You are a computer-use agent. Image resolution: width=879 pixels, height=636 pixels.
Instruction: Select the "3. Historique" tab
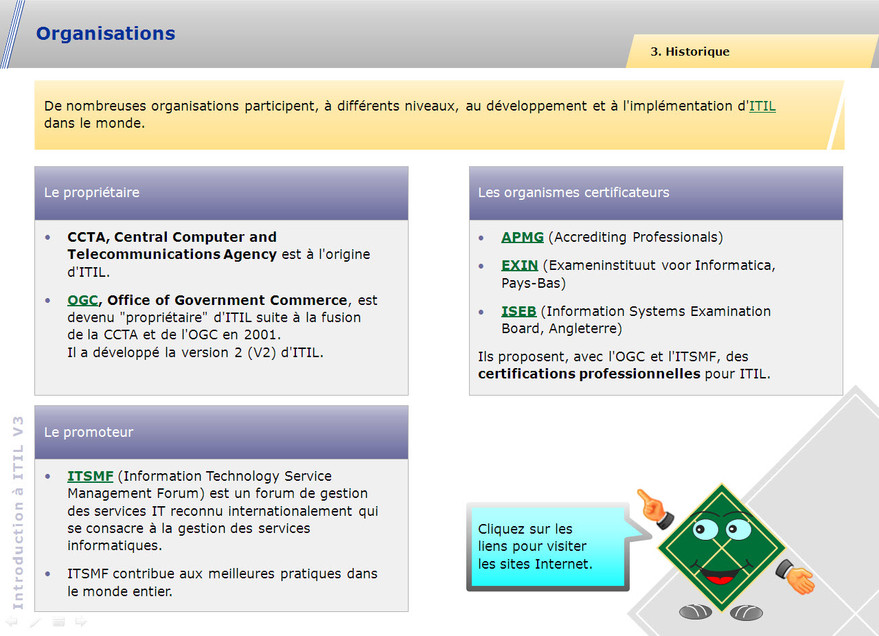(x=690, y=51)
